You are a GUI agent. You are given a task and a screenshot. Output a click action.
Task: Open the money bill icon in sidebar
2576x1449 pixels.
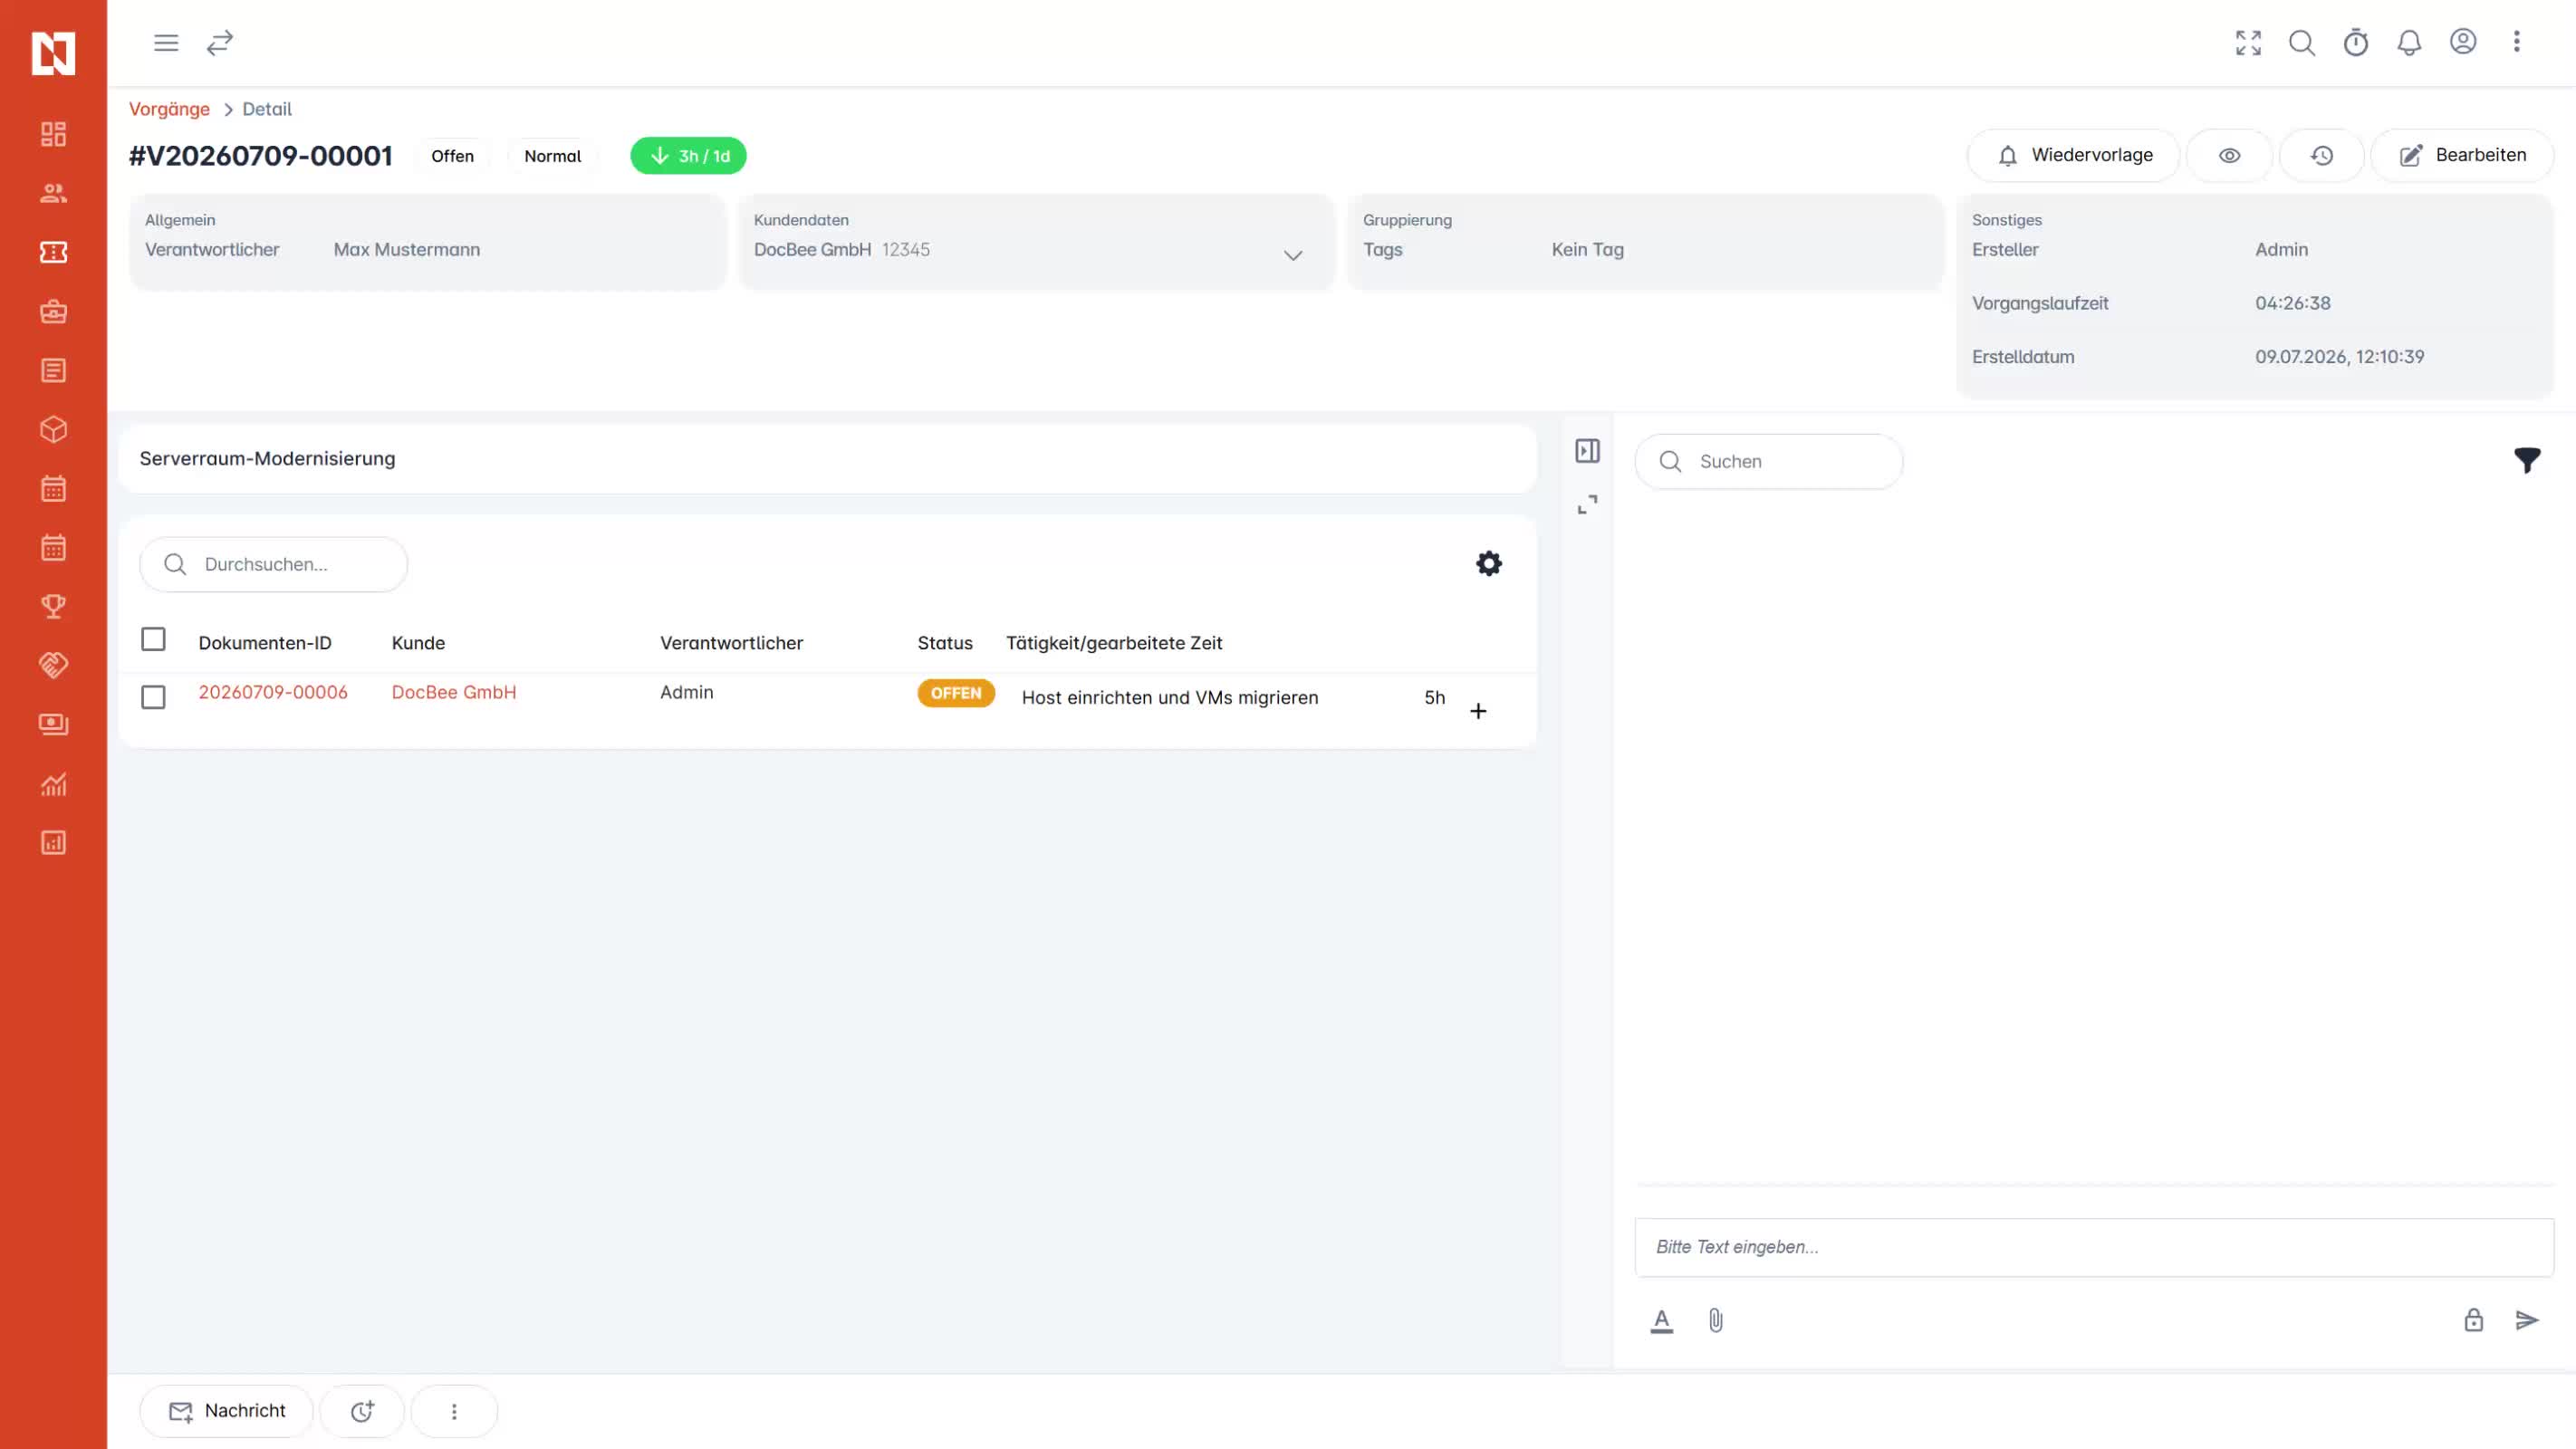tap(53, 724)
